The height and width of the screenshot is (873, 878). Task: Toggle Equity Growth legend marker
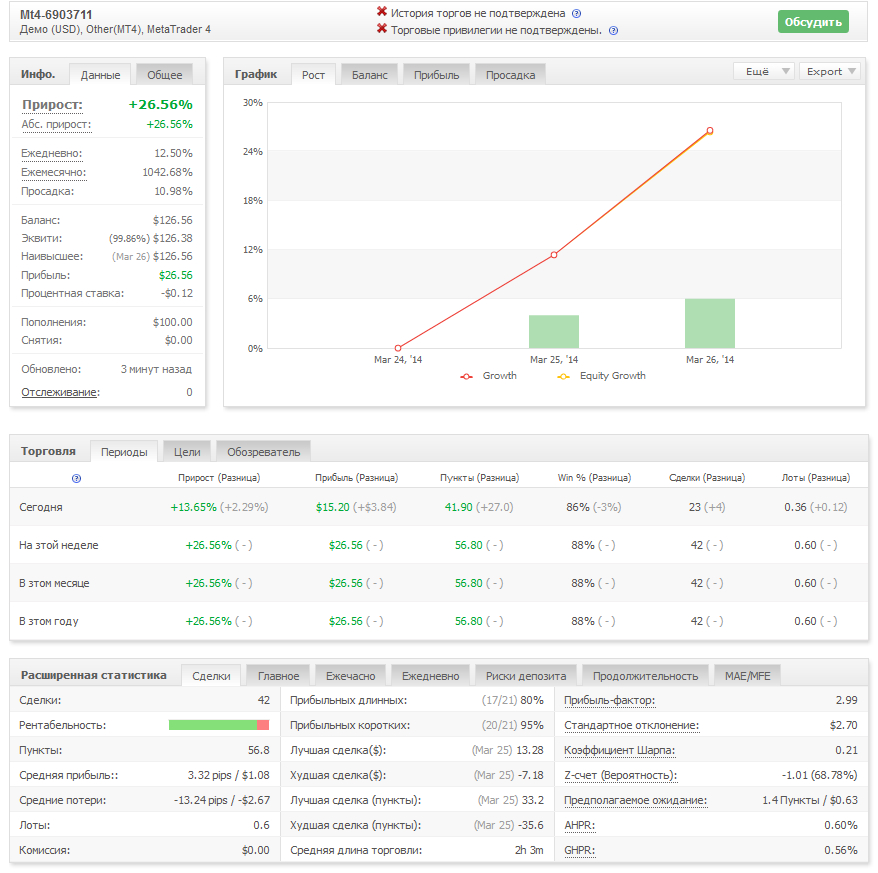[x=563, y=376]
